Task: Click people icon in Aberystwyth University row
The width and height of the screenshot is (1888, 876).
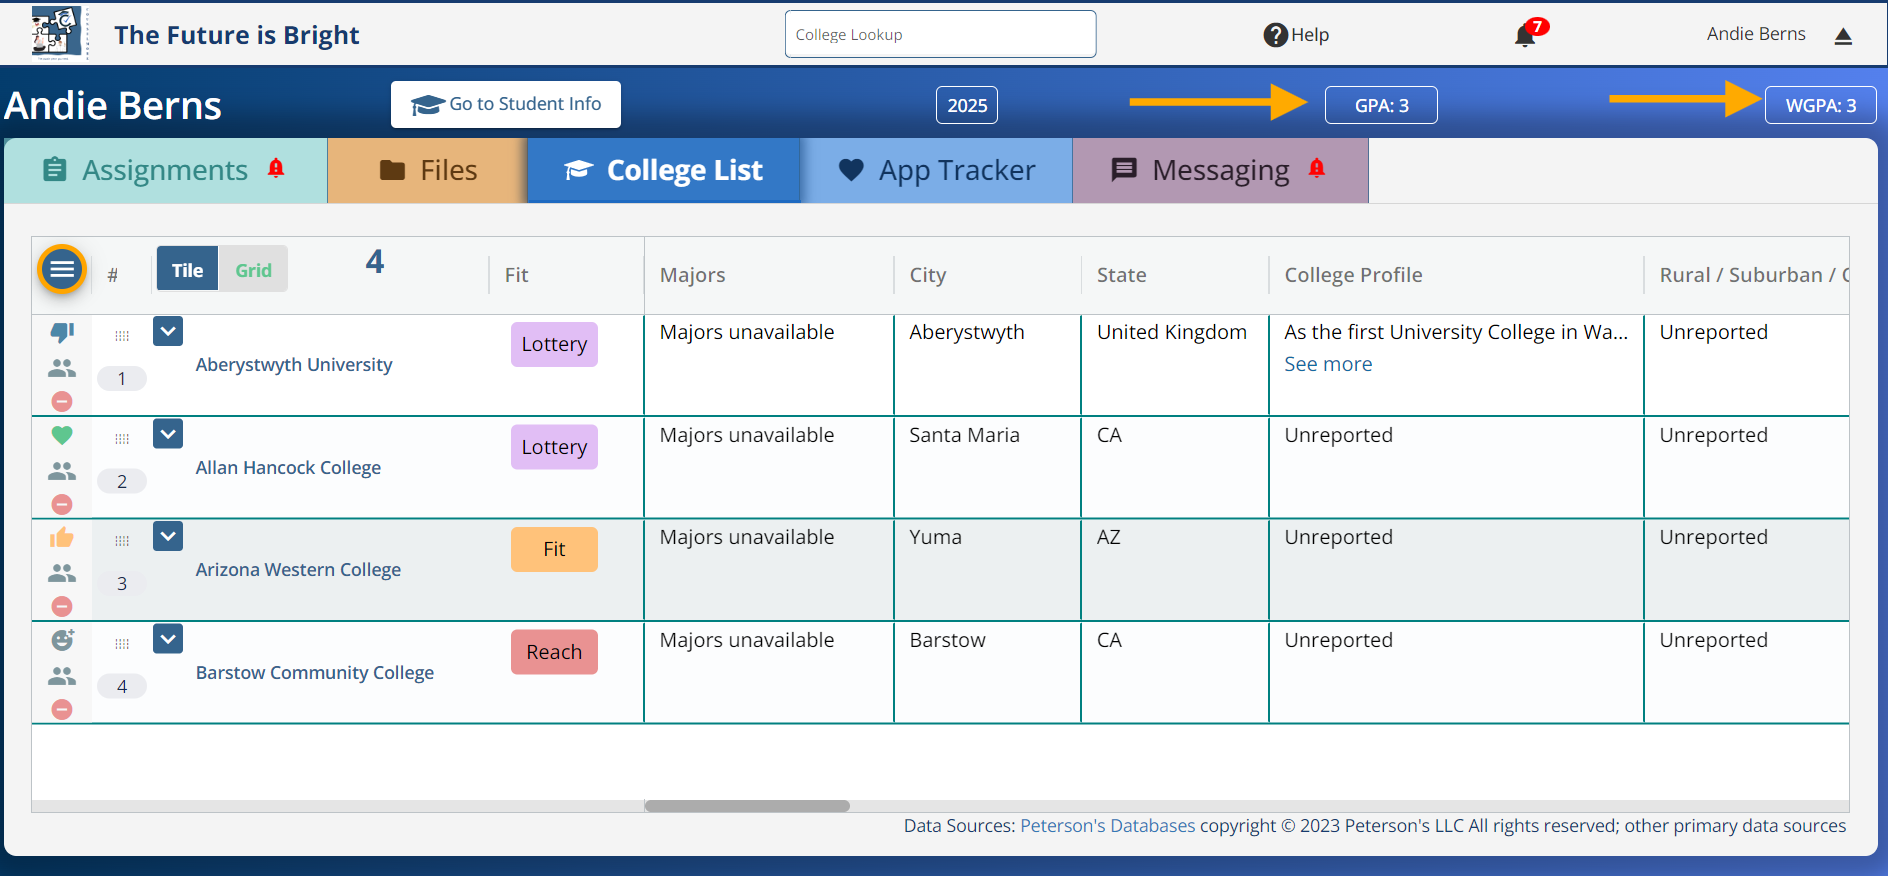Action: pyautogui.click(x=62, y=368)
